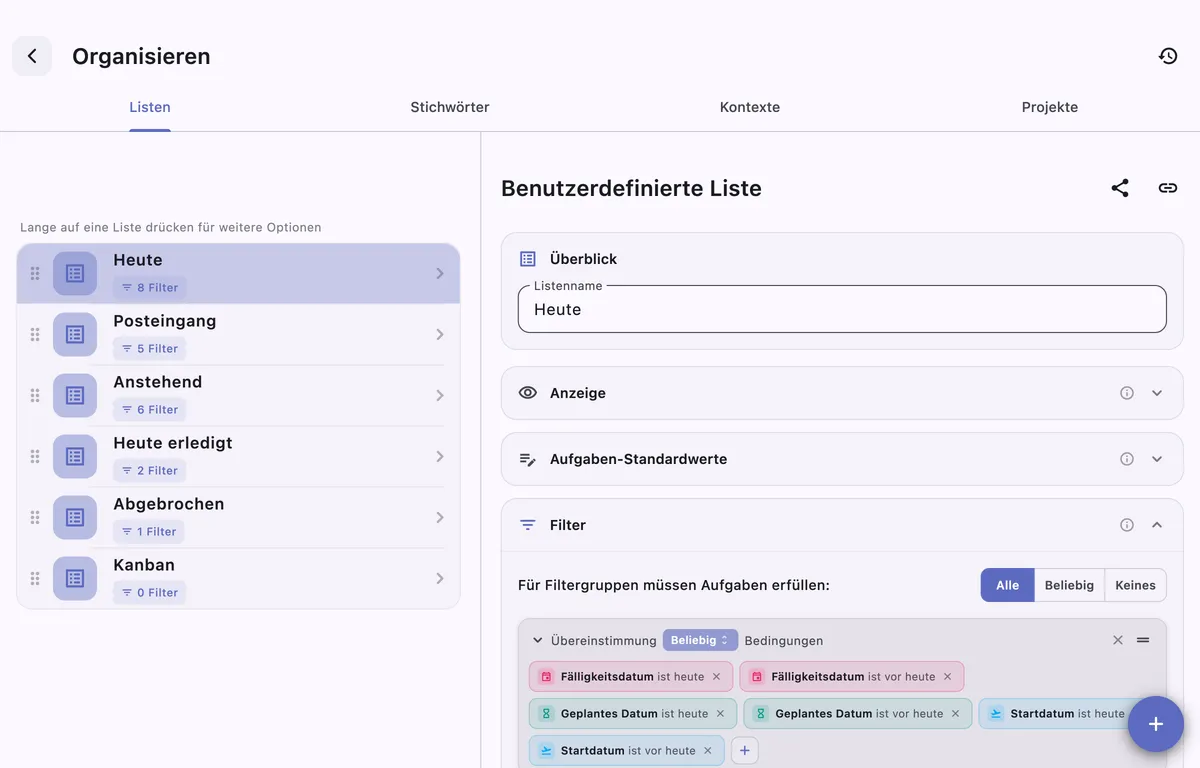Click the Listenname input field
The height and width of the screenshot is (768, 1200).
842,309
